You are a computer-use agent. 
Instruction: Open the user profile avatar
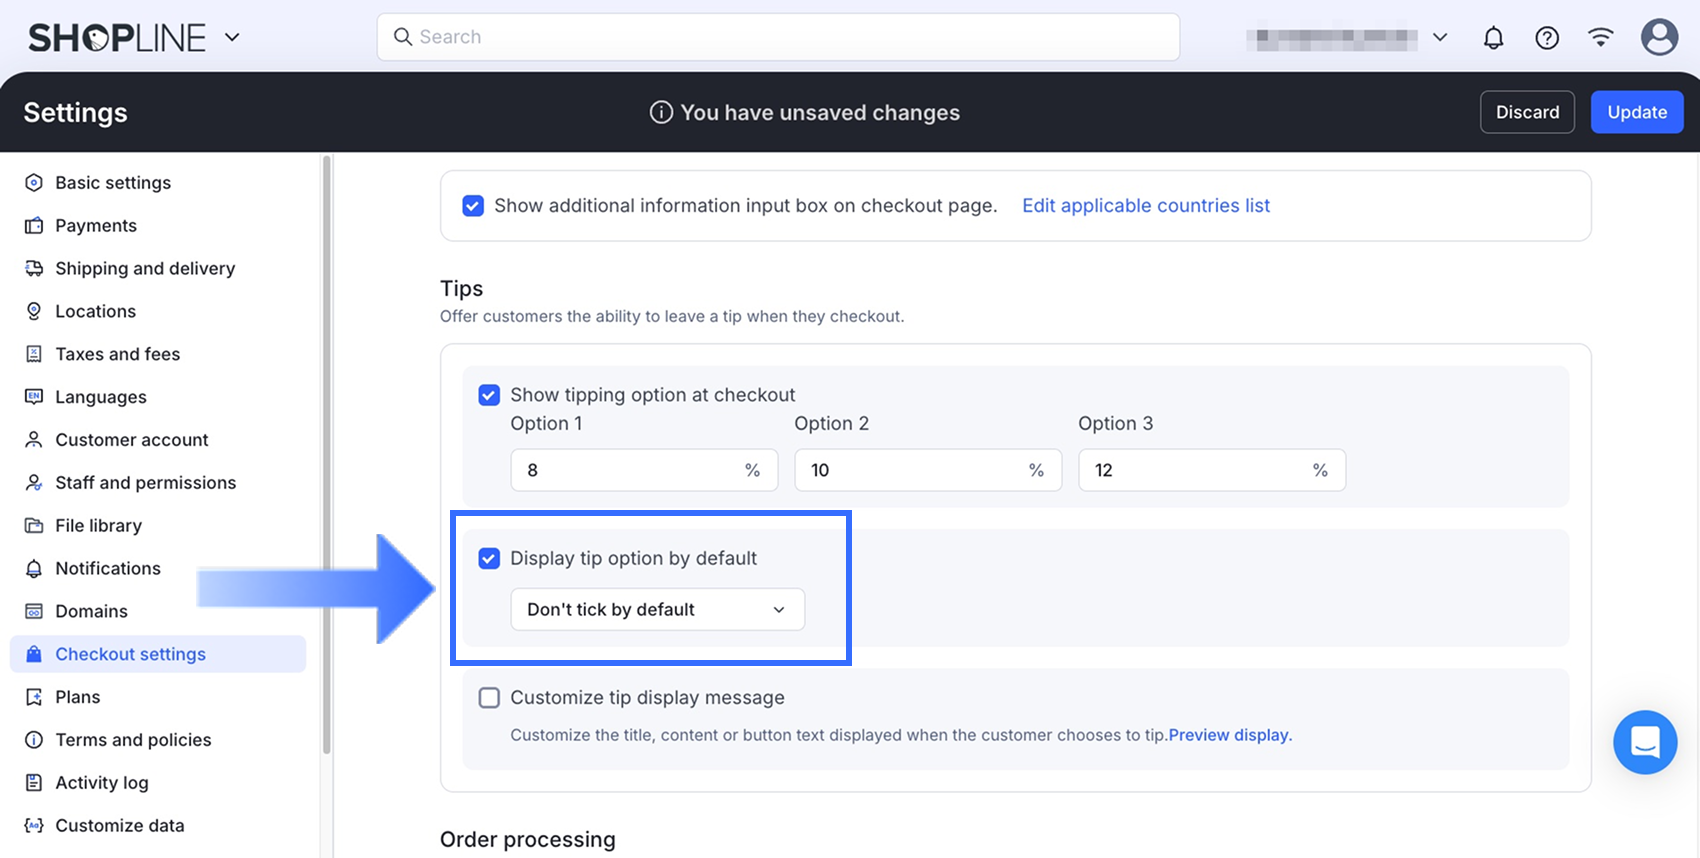click(x=1659, y=38)
